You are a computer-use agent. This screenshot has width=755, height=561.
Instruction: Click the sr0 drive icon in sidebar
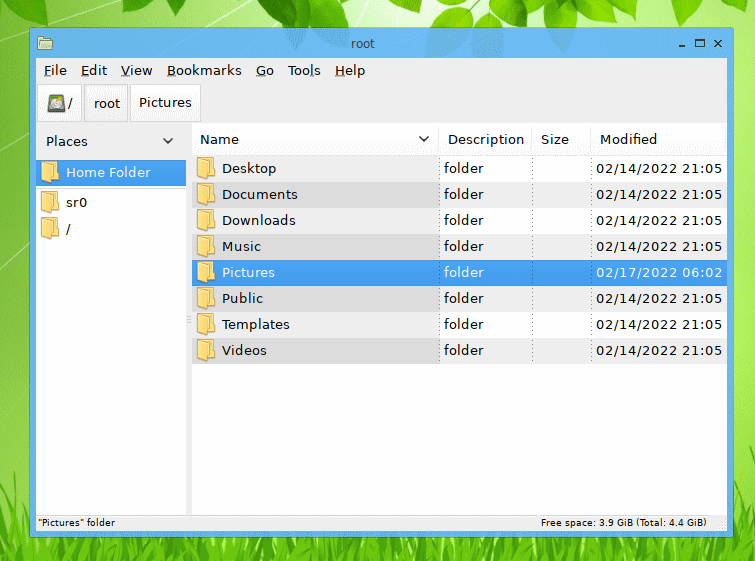coord(50,202)
